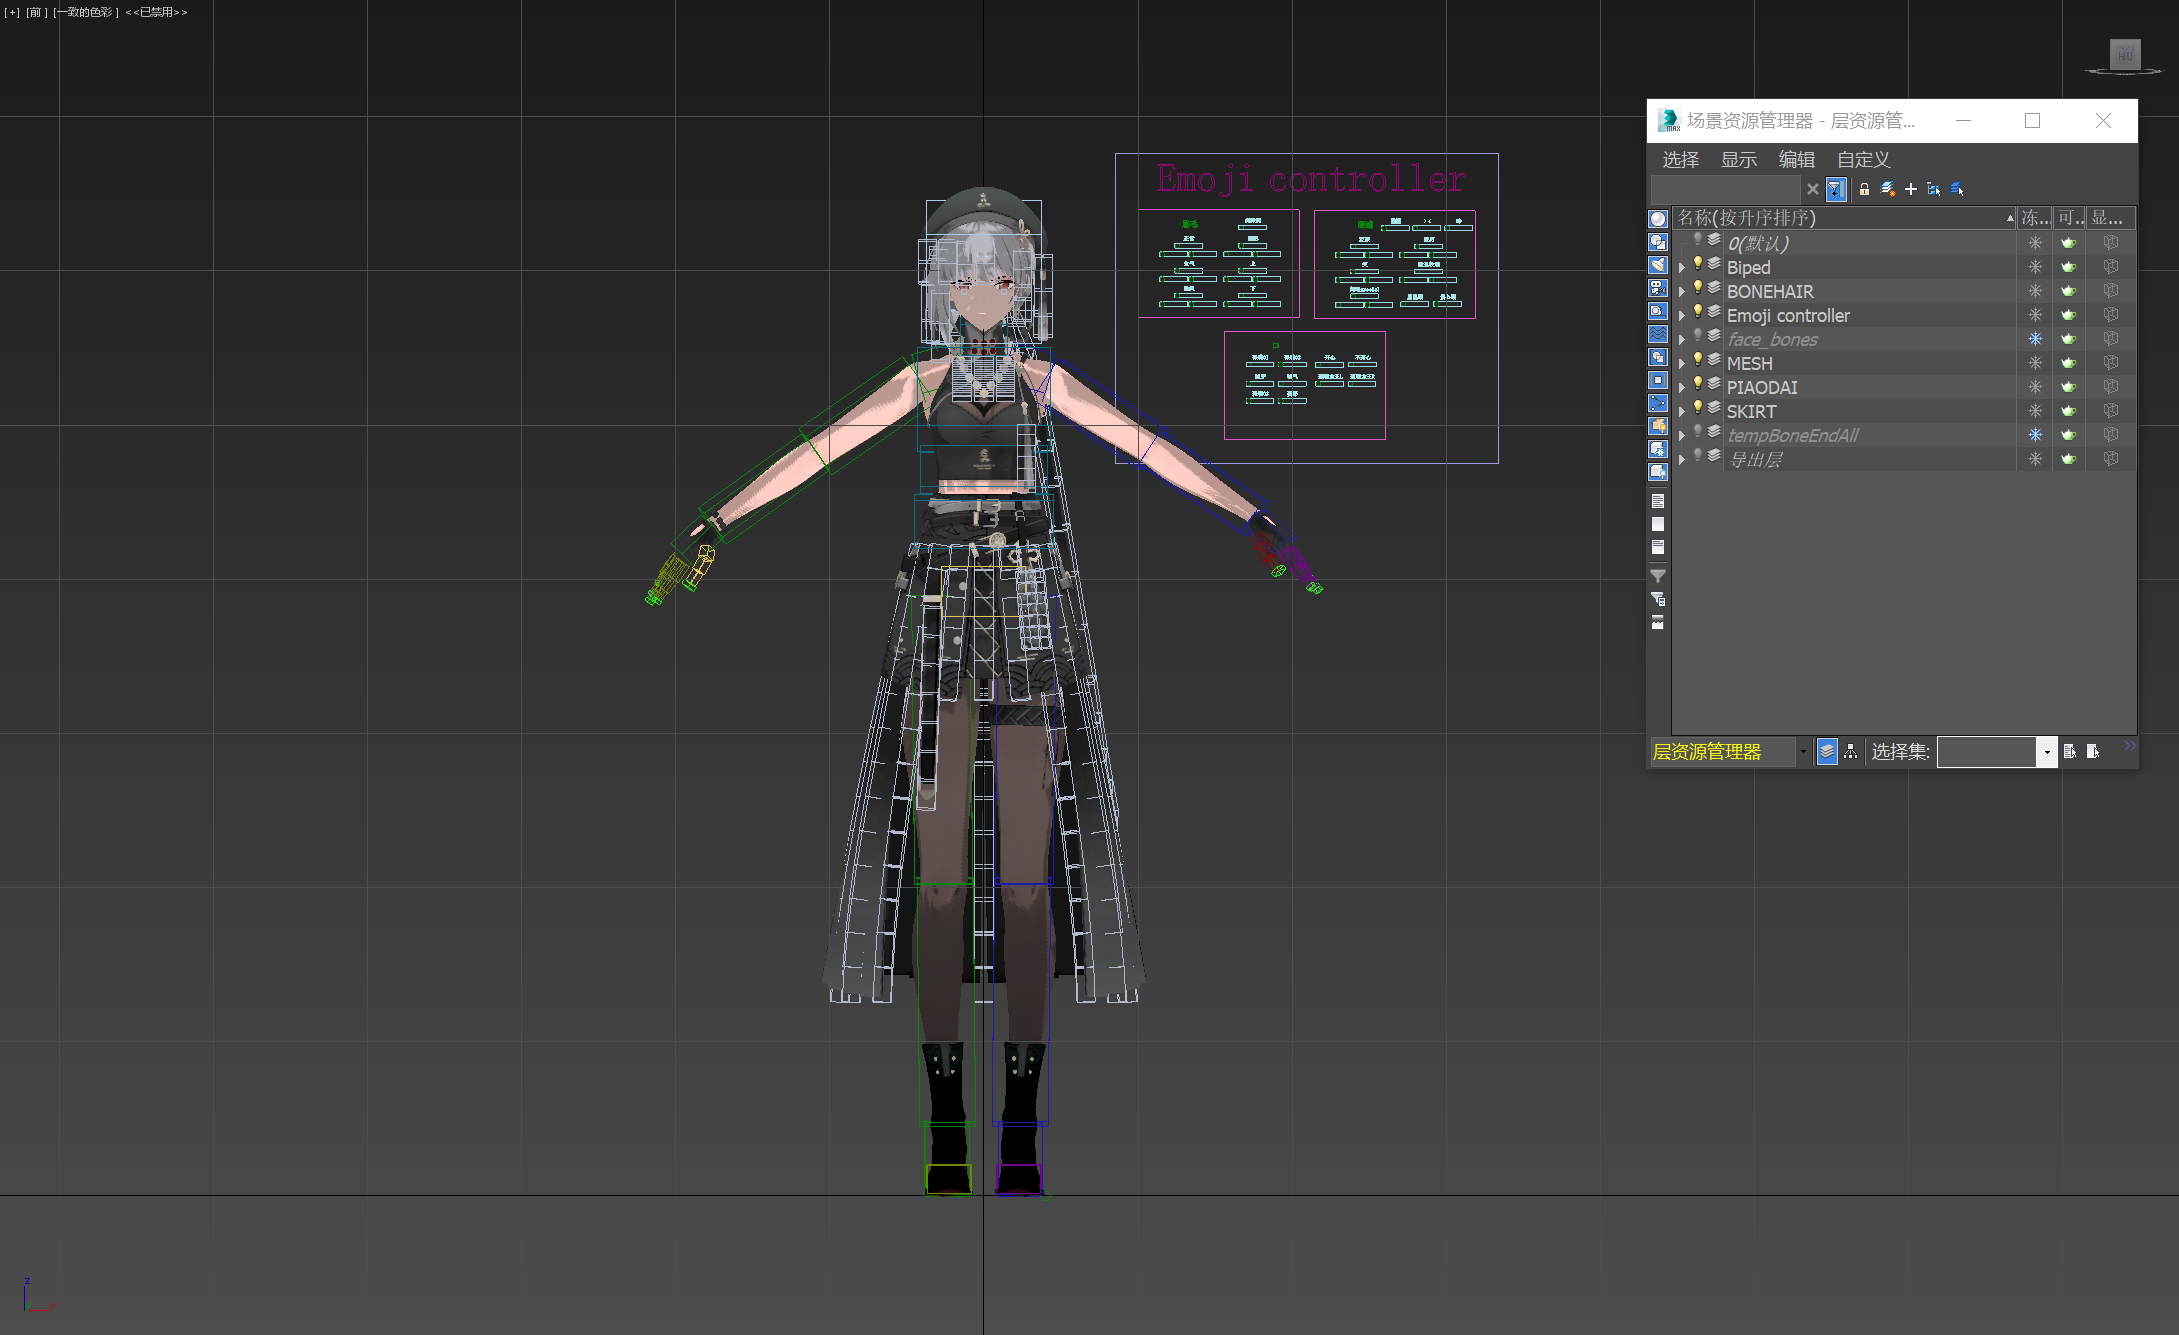Click the invert display icon in sidebar
The height and width of the screenshot is (1335, 2179).
tap(1658, 547)
